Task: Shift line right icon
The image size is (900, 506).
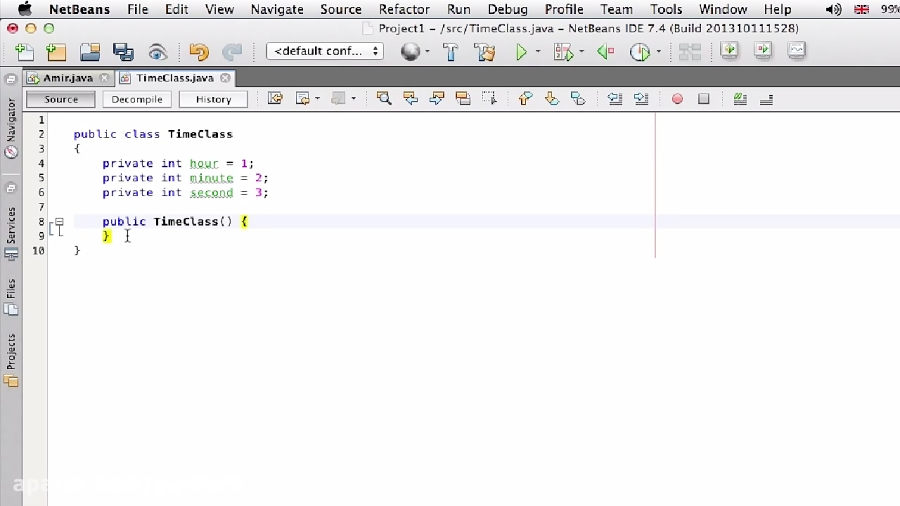Action: [641, 99]
